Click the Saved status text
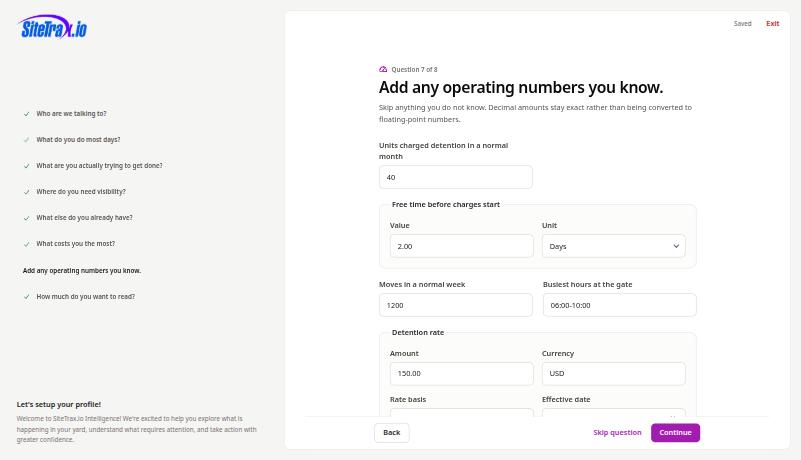 point(742,24)
